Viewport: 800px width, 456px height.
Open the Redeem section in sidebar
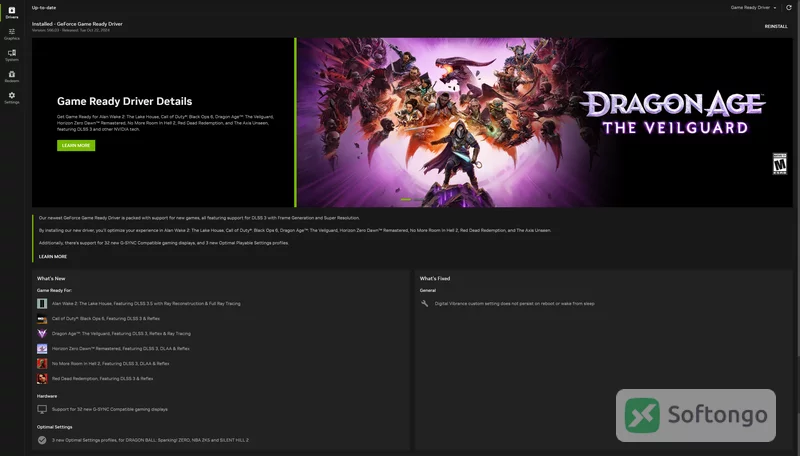(12, 77)
